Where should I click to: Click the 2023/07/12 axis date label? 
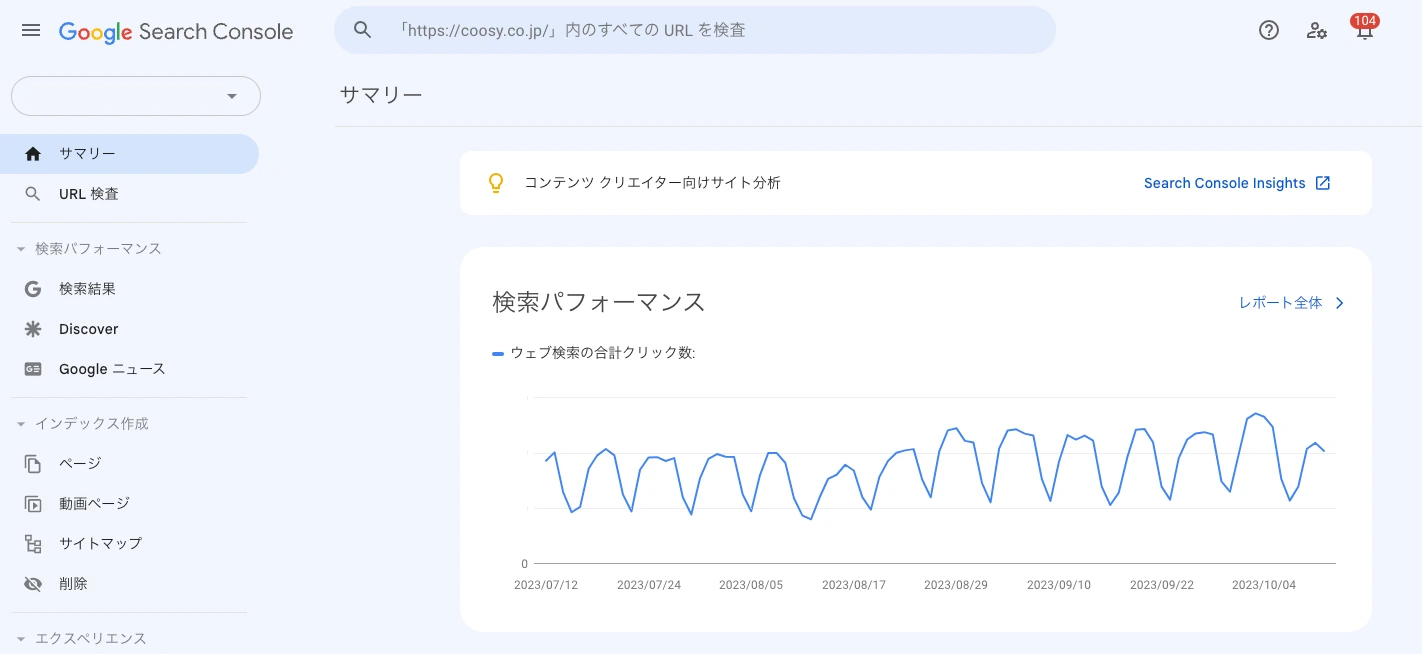click(546, 585)
